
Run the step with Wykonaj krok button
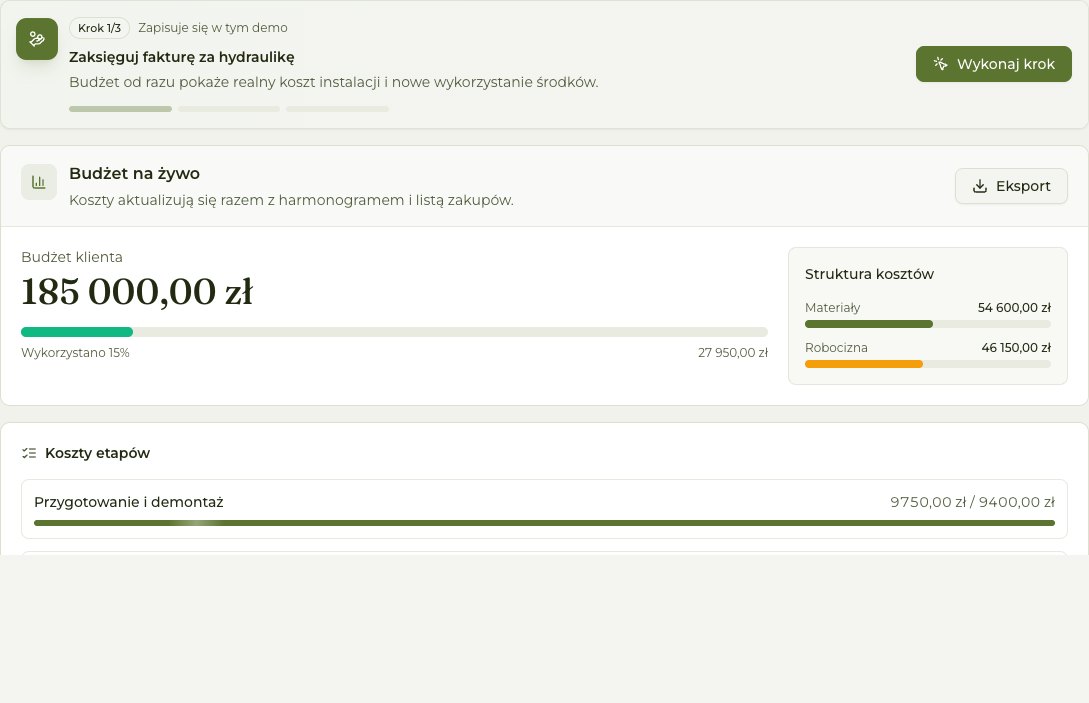[993, 64]
